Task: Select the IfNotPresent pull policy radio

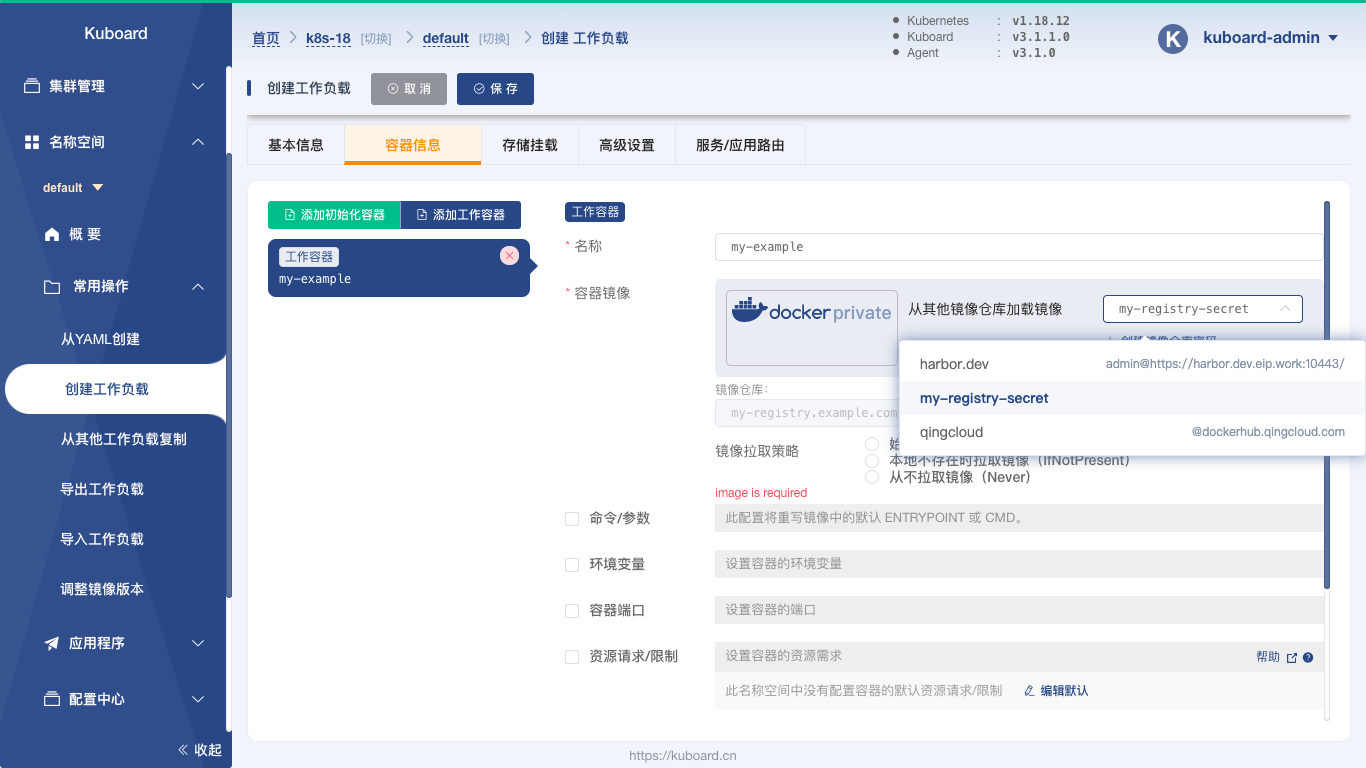Action: point(872,460)
